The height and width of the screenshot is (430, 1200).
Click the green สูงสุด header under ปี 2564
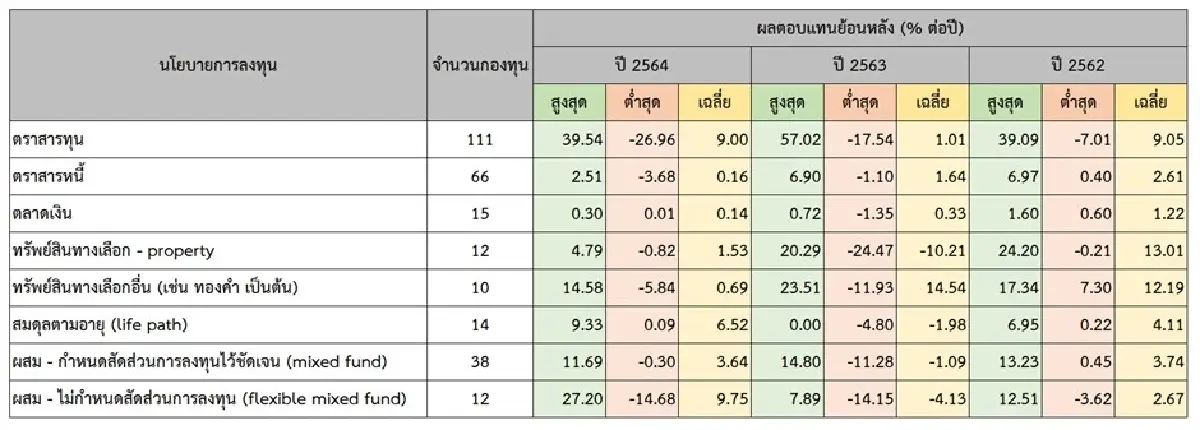(569, 102)
